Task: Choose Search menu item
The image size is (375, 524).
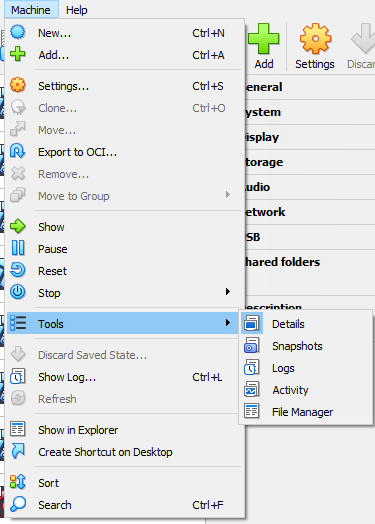Action: [x=124, y=505]
